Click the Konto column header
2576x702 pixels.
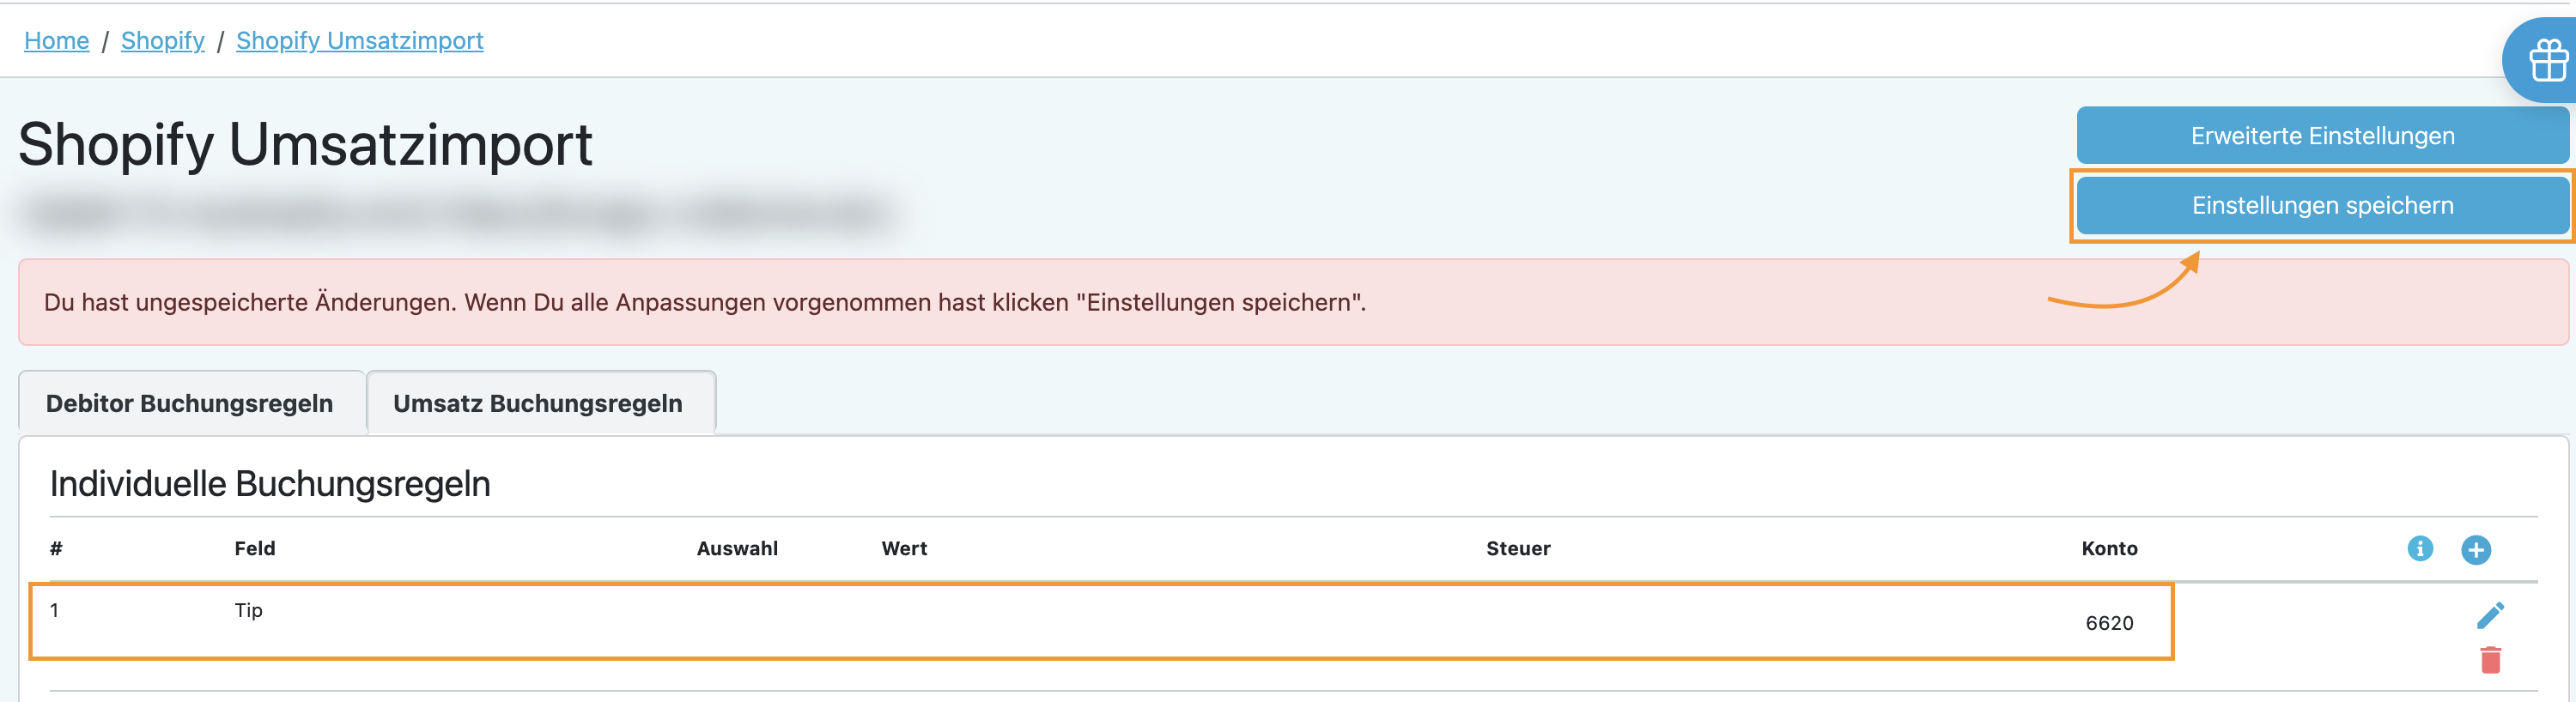click(x=2109, y=548)
